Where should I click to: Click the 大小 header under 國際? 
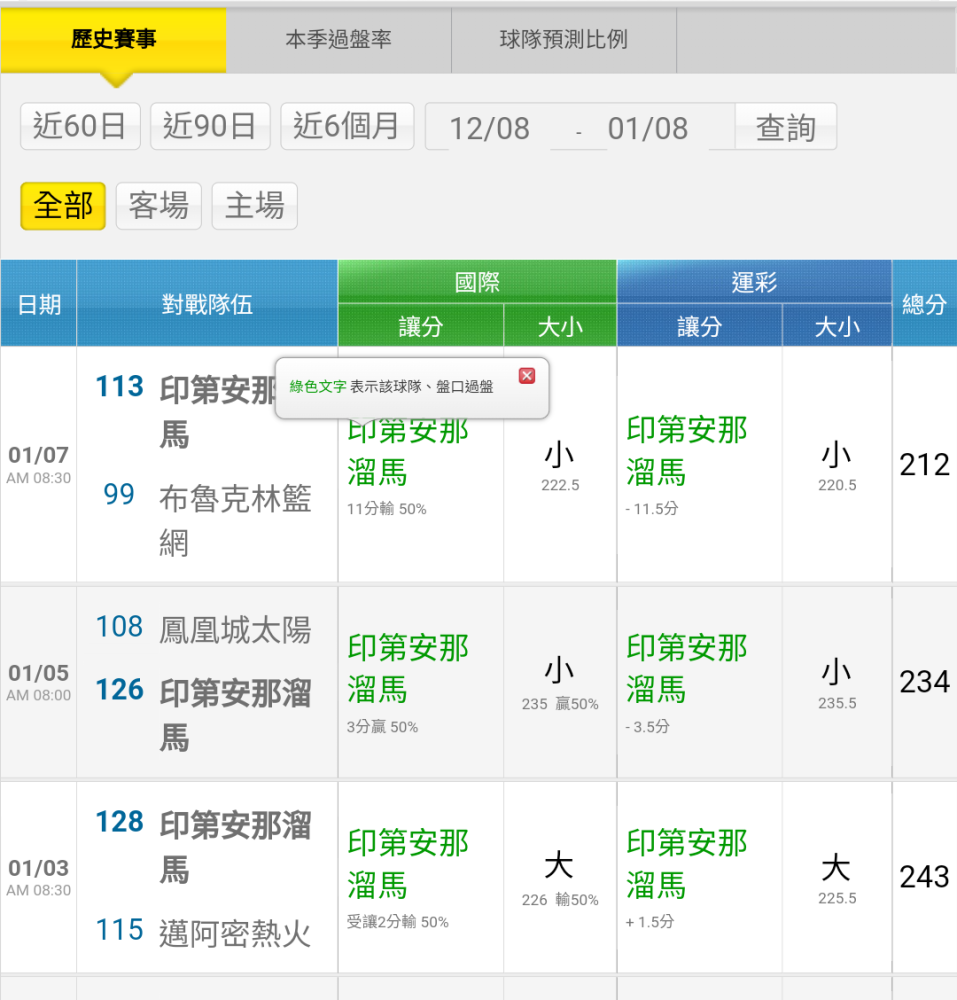click(560, 326)
